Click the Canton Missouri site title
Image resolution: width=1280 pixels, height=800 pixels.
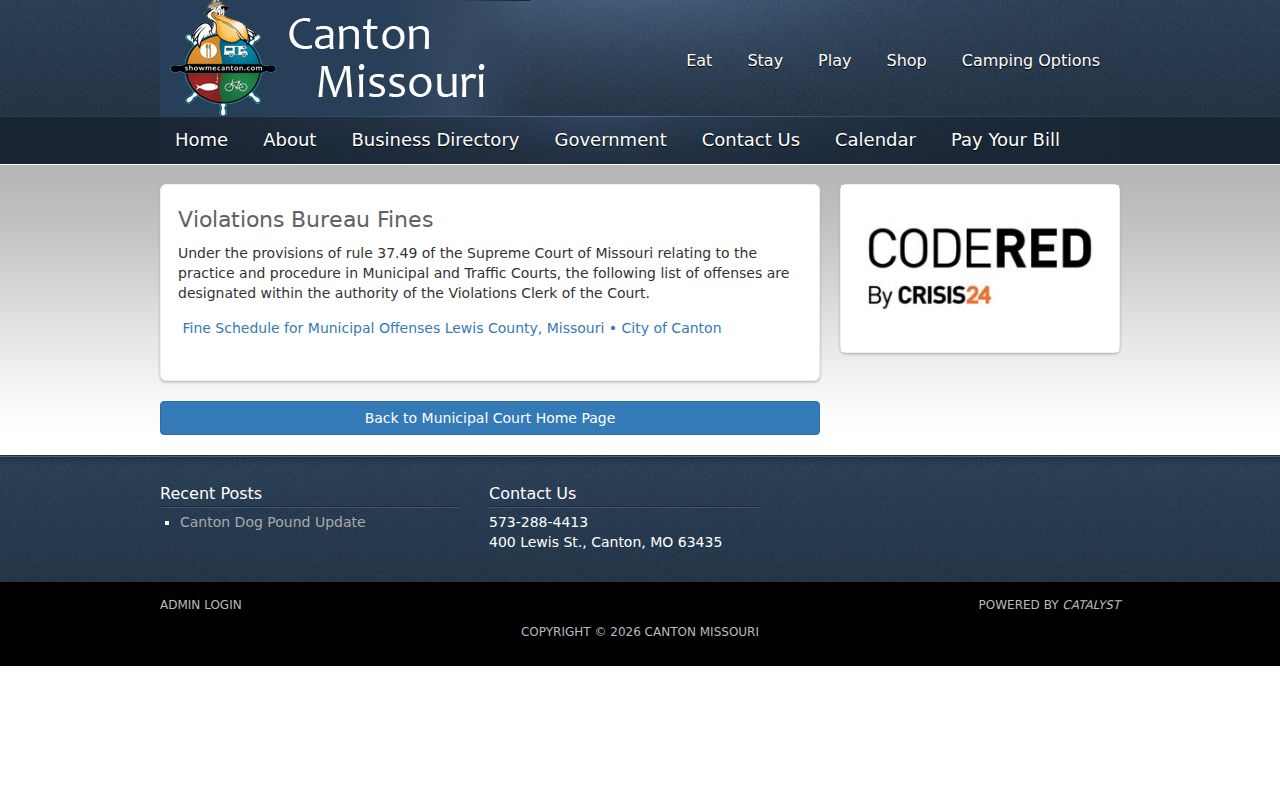pyautogui.click(x=386, y=58)
